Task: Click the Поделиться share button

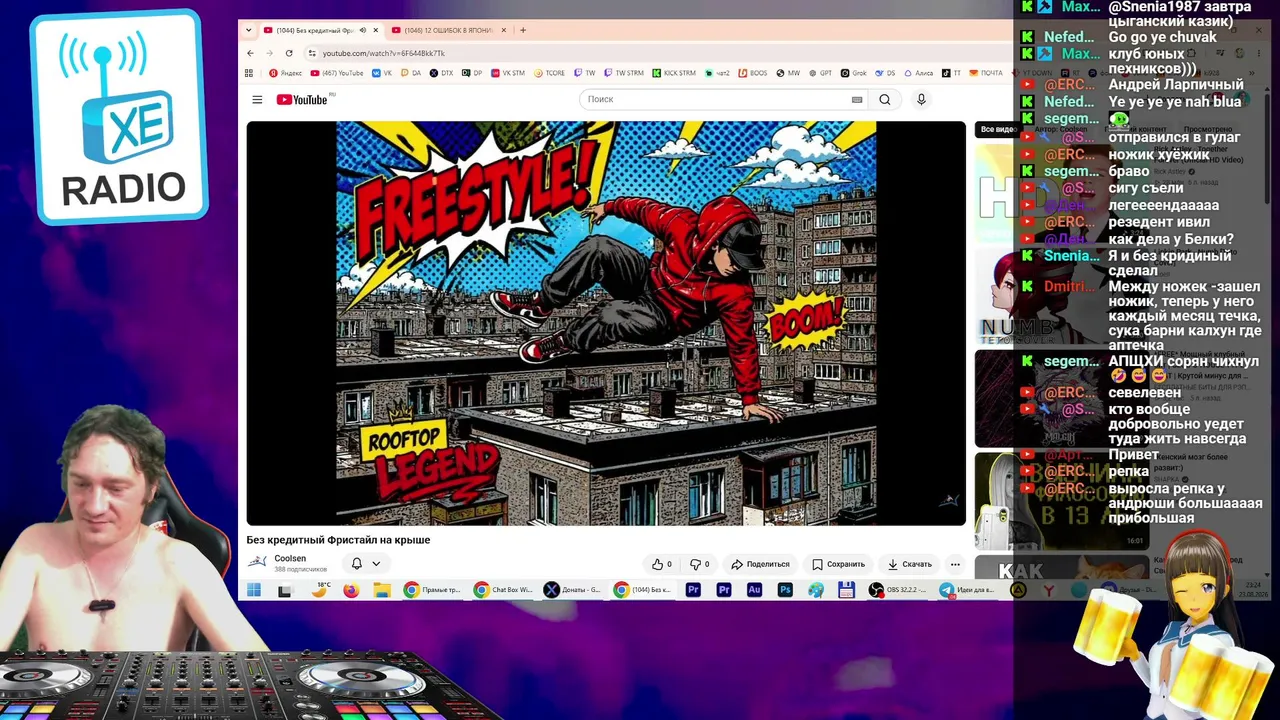Action: coord(760,564)
